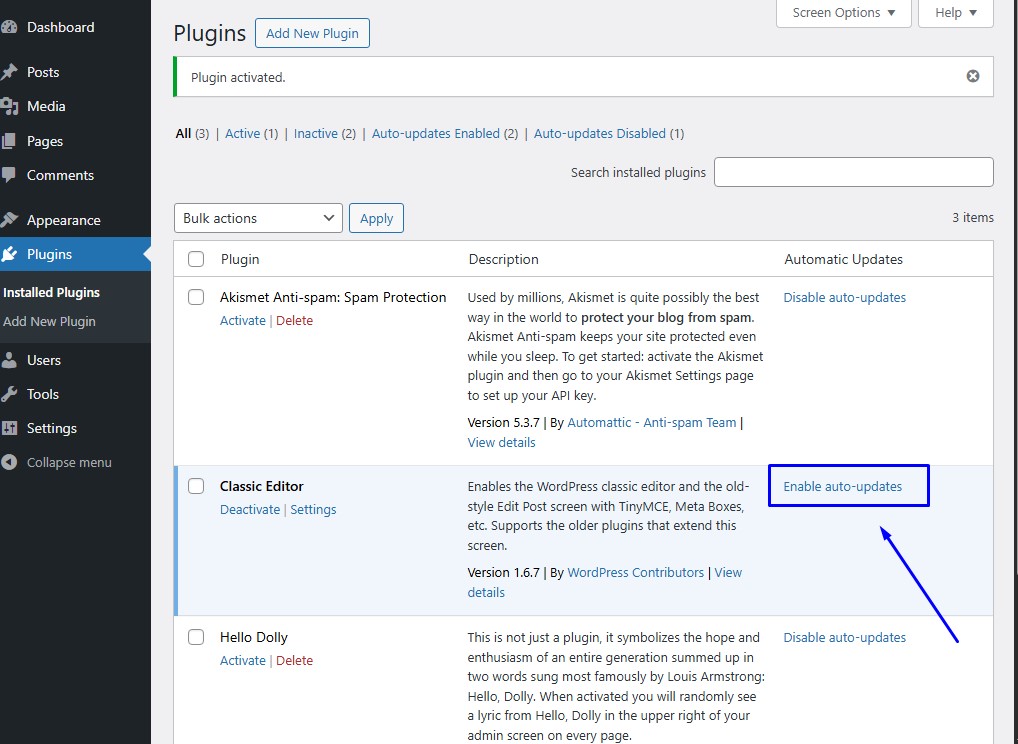Open the Bulk actions dropdown

pyautogui.click(x=258, y=217)
